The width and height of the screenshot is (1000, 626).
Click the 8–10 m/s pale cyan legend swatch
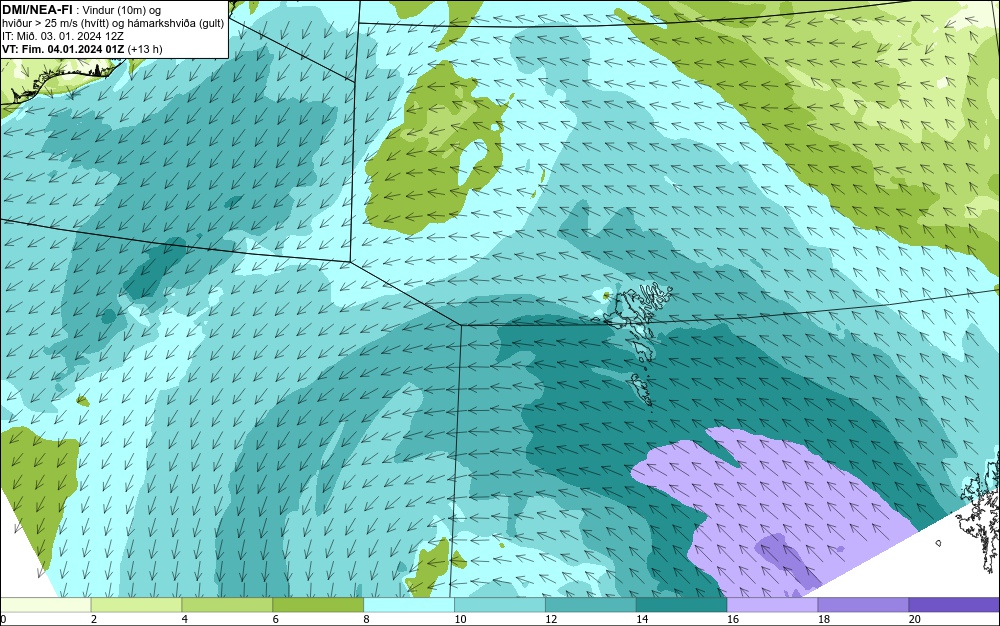(x=409, y=605)
